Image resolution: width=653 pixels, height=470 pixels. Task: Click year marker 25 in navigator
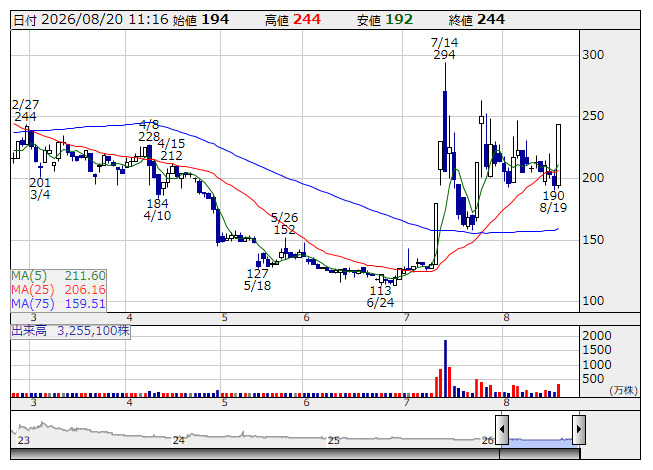334,440
